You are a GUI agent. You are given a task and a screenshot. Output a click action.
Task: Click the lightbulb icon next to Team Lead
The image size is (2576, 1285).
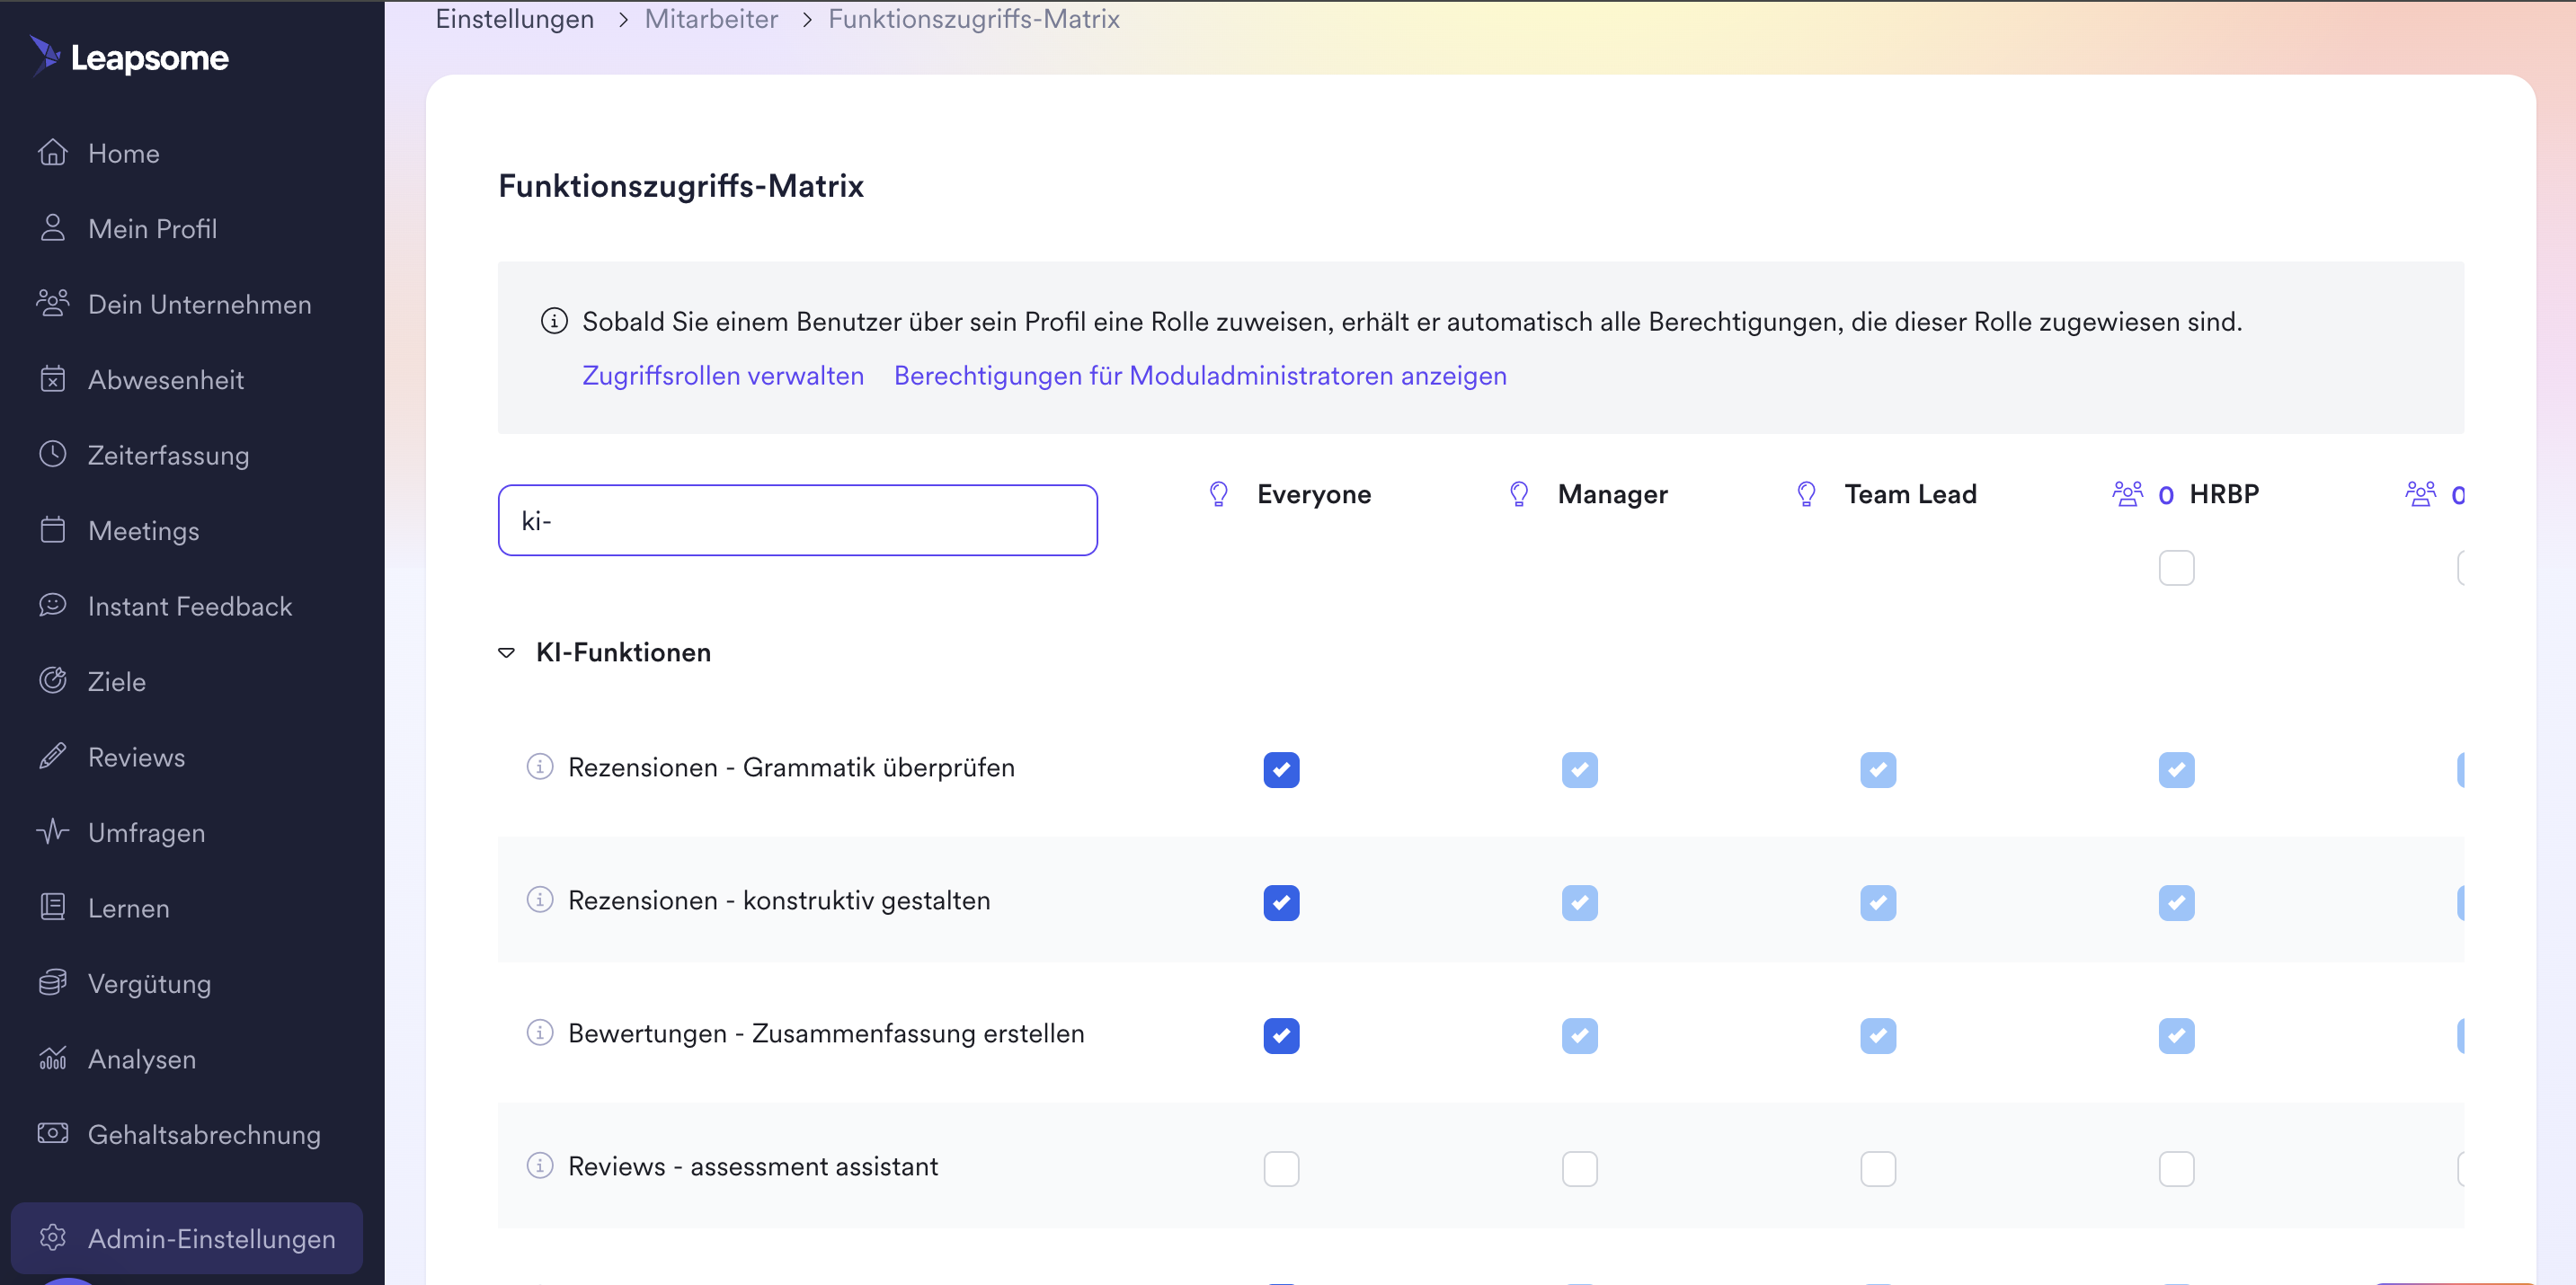pyautogui.click(x=1806, y=494)
